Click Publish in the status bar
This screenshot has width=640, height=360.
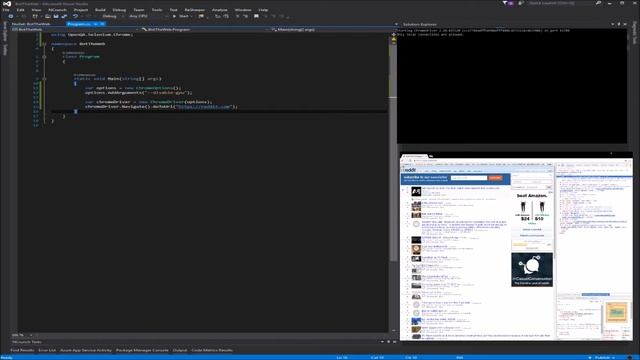tap(602, 358)
